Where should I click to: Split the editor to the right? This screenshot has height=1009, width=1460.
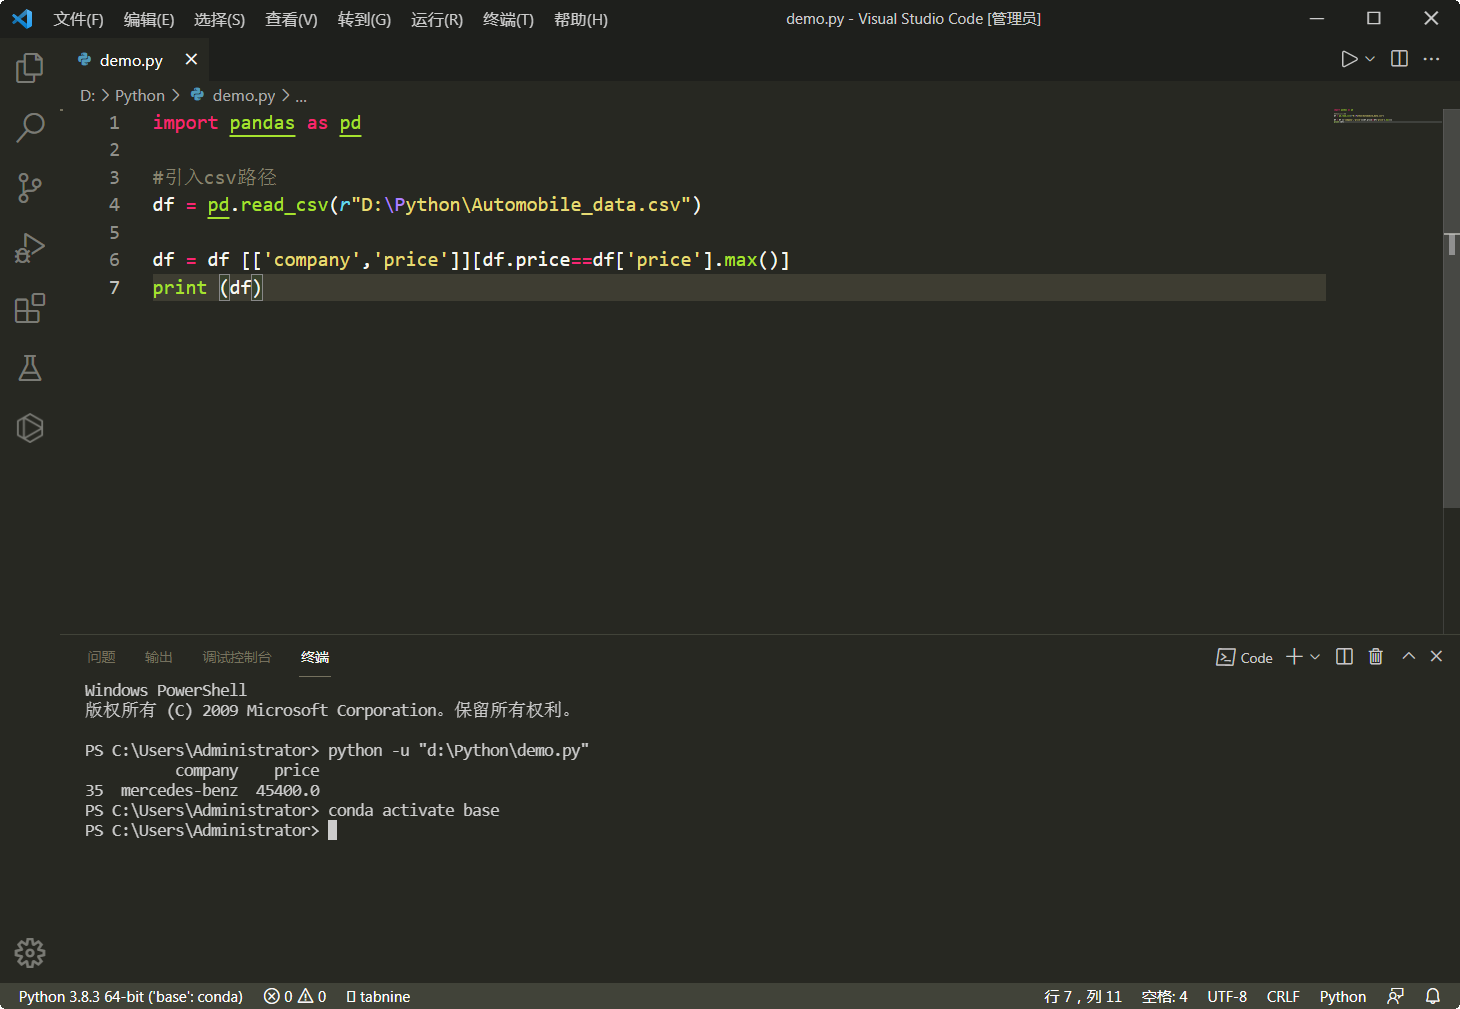click(1400, 59)
